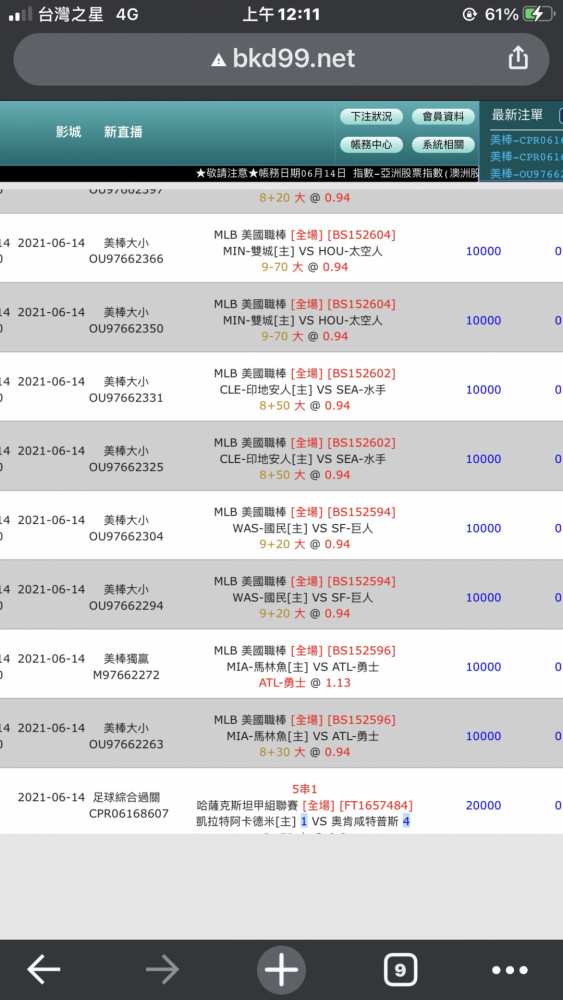The height and width of the screenshot is (1000, 563).
Task: Tap the not-secure warning icon
Action: [219, 60]
